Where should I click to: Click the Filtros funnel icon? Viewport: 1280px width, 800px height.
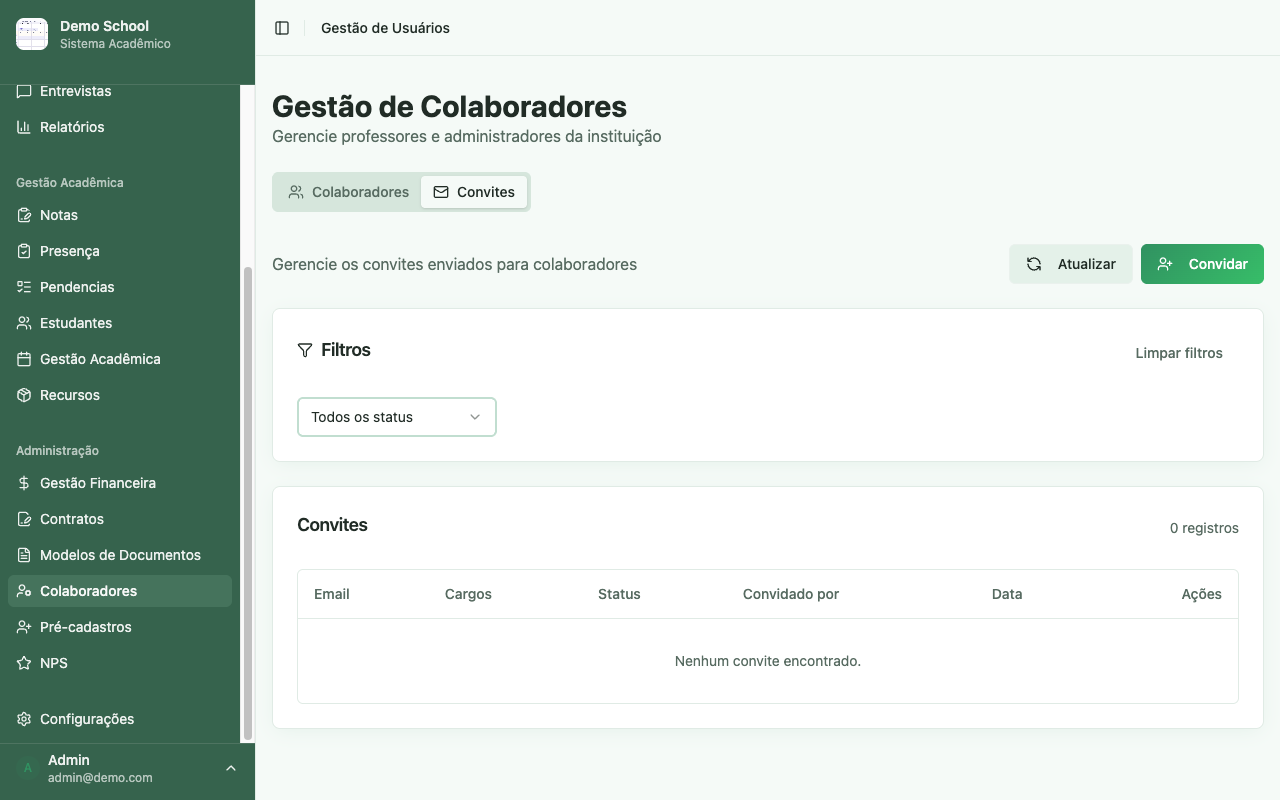coord(305,350)
